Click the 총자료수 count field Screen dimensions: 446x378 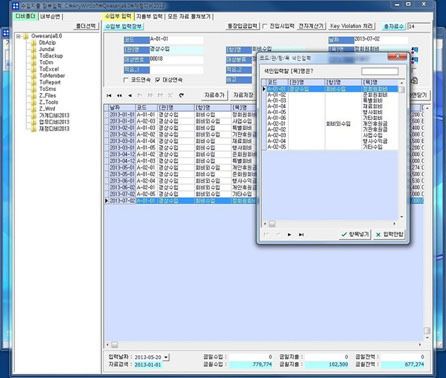pos(419,26)
